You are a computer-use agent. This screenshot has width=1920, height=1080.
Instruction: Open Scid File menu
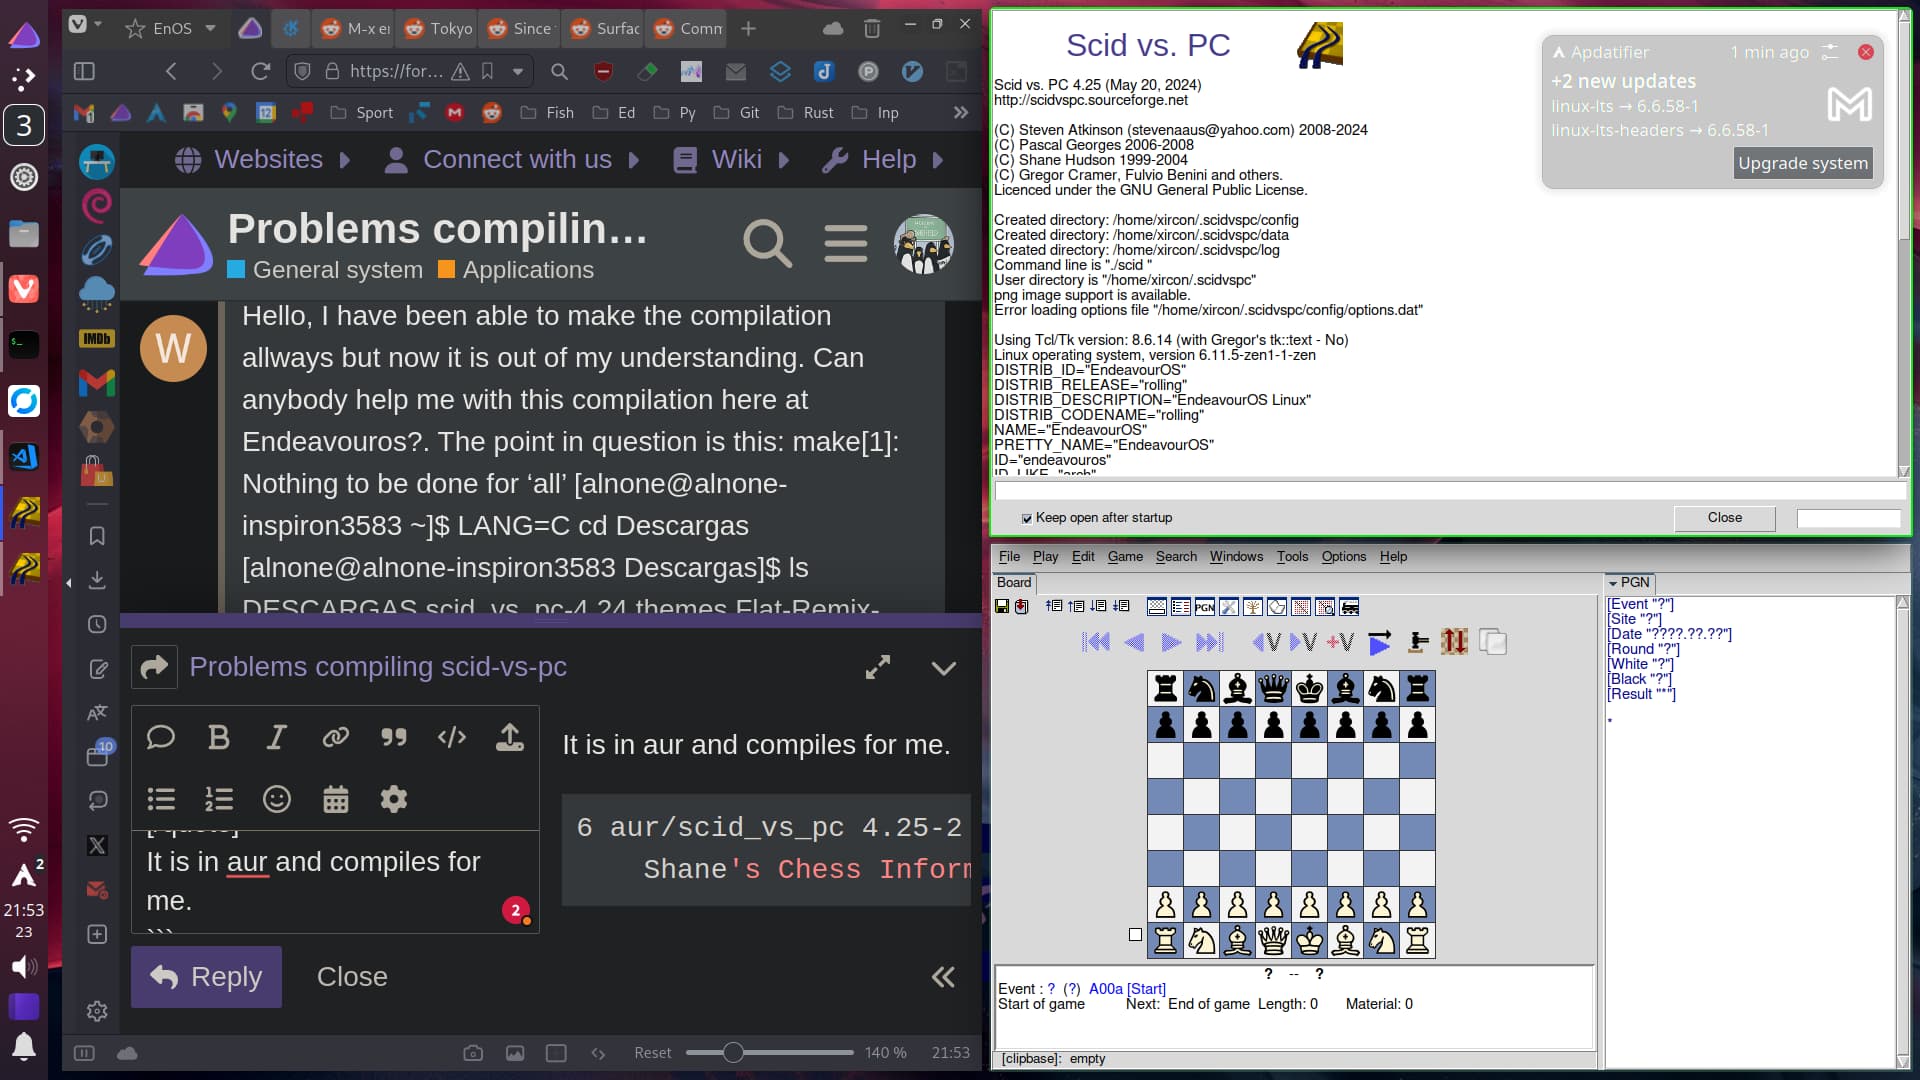tap(1009, 557)
